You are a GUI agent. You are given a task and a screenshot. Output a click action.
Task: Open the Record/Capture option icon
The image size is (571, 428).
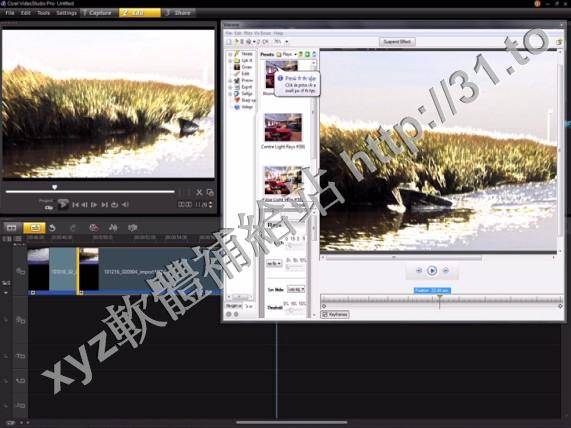click(94, 228)
